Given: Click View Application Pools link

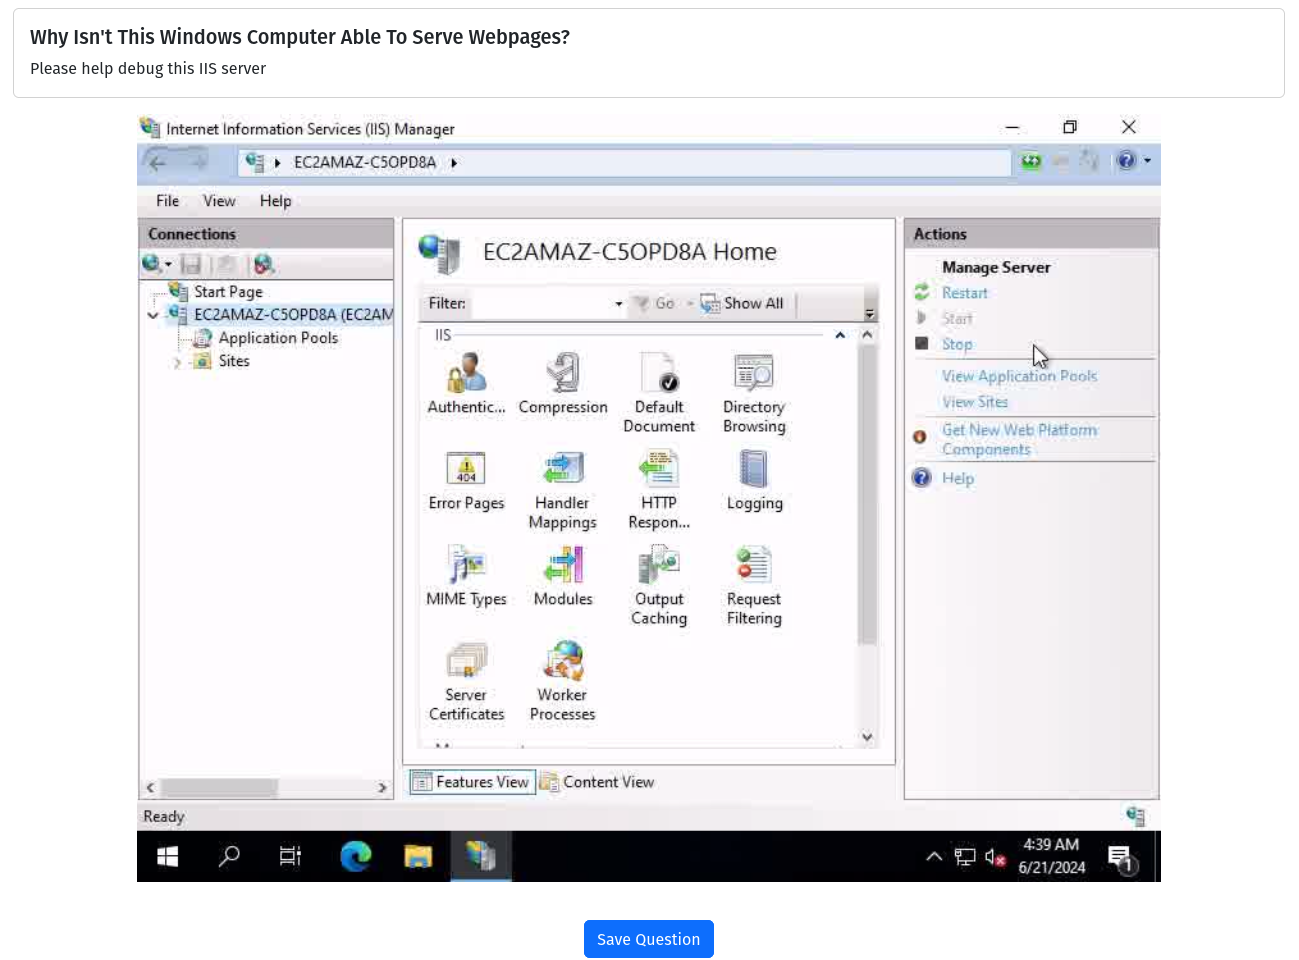Looking at the screenshot, I should point(1019,376).
